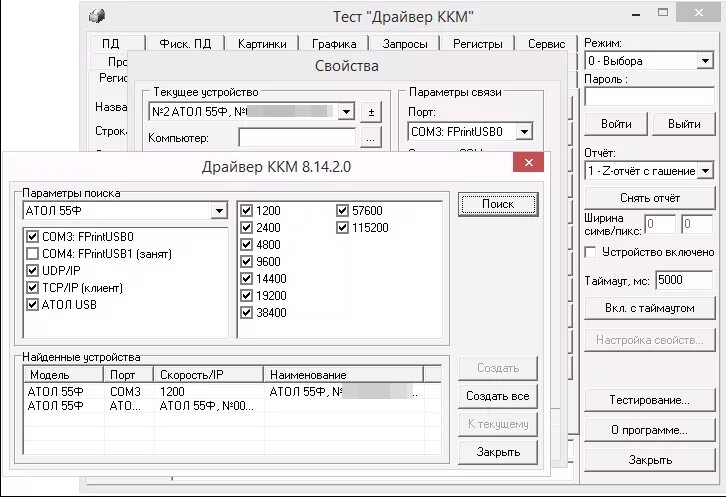Enable the COM4: FPrintUSB1 (занят) checkbox

point(32,254)
